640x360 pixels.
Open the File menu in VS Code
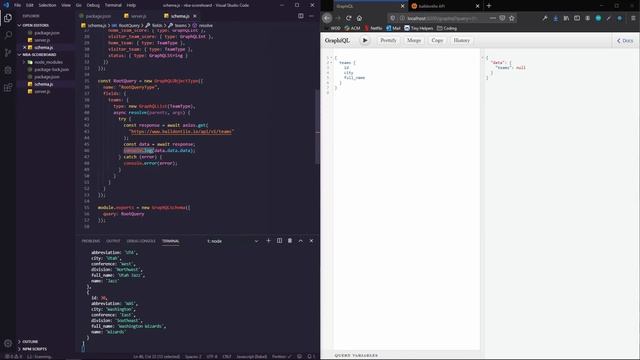click(x=18, y=5)
